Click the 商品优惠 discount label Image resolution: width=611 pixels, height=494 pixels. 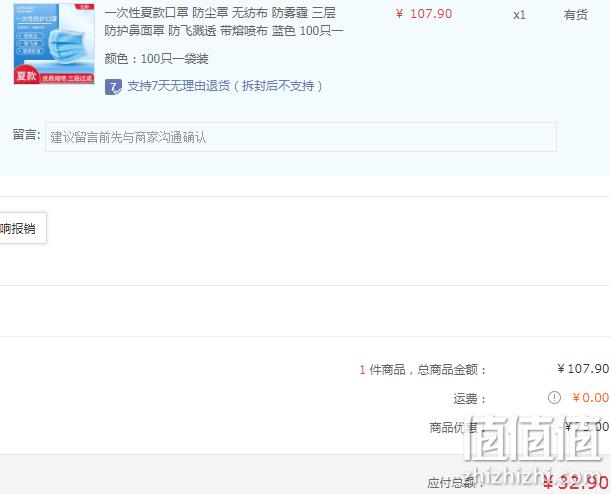(x=454, y=427)
